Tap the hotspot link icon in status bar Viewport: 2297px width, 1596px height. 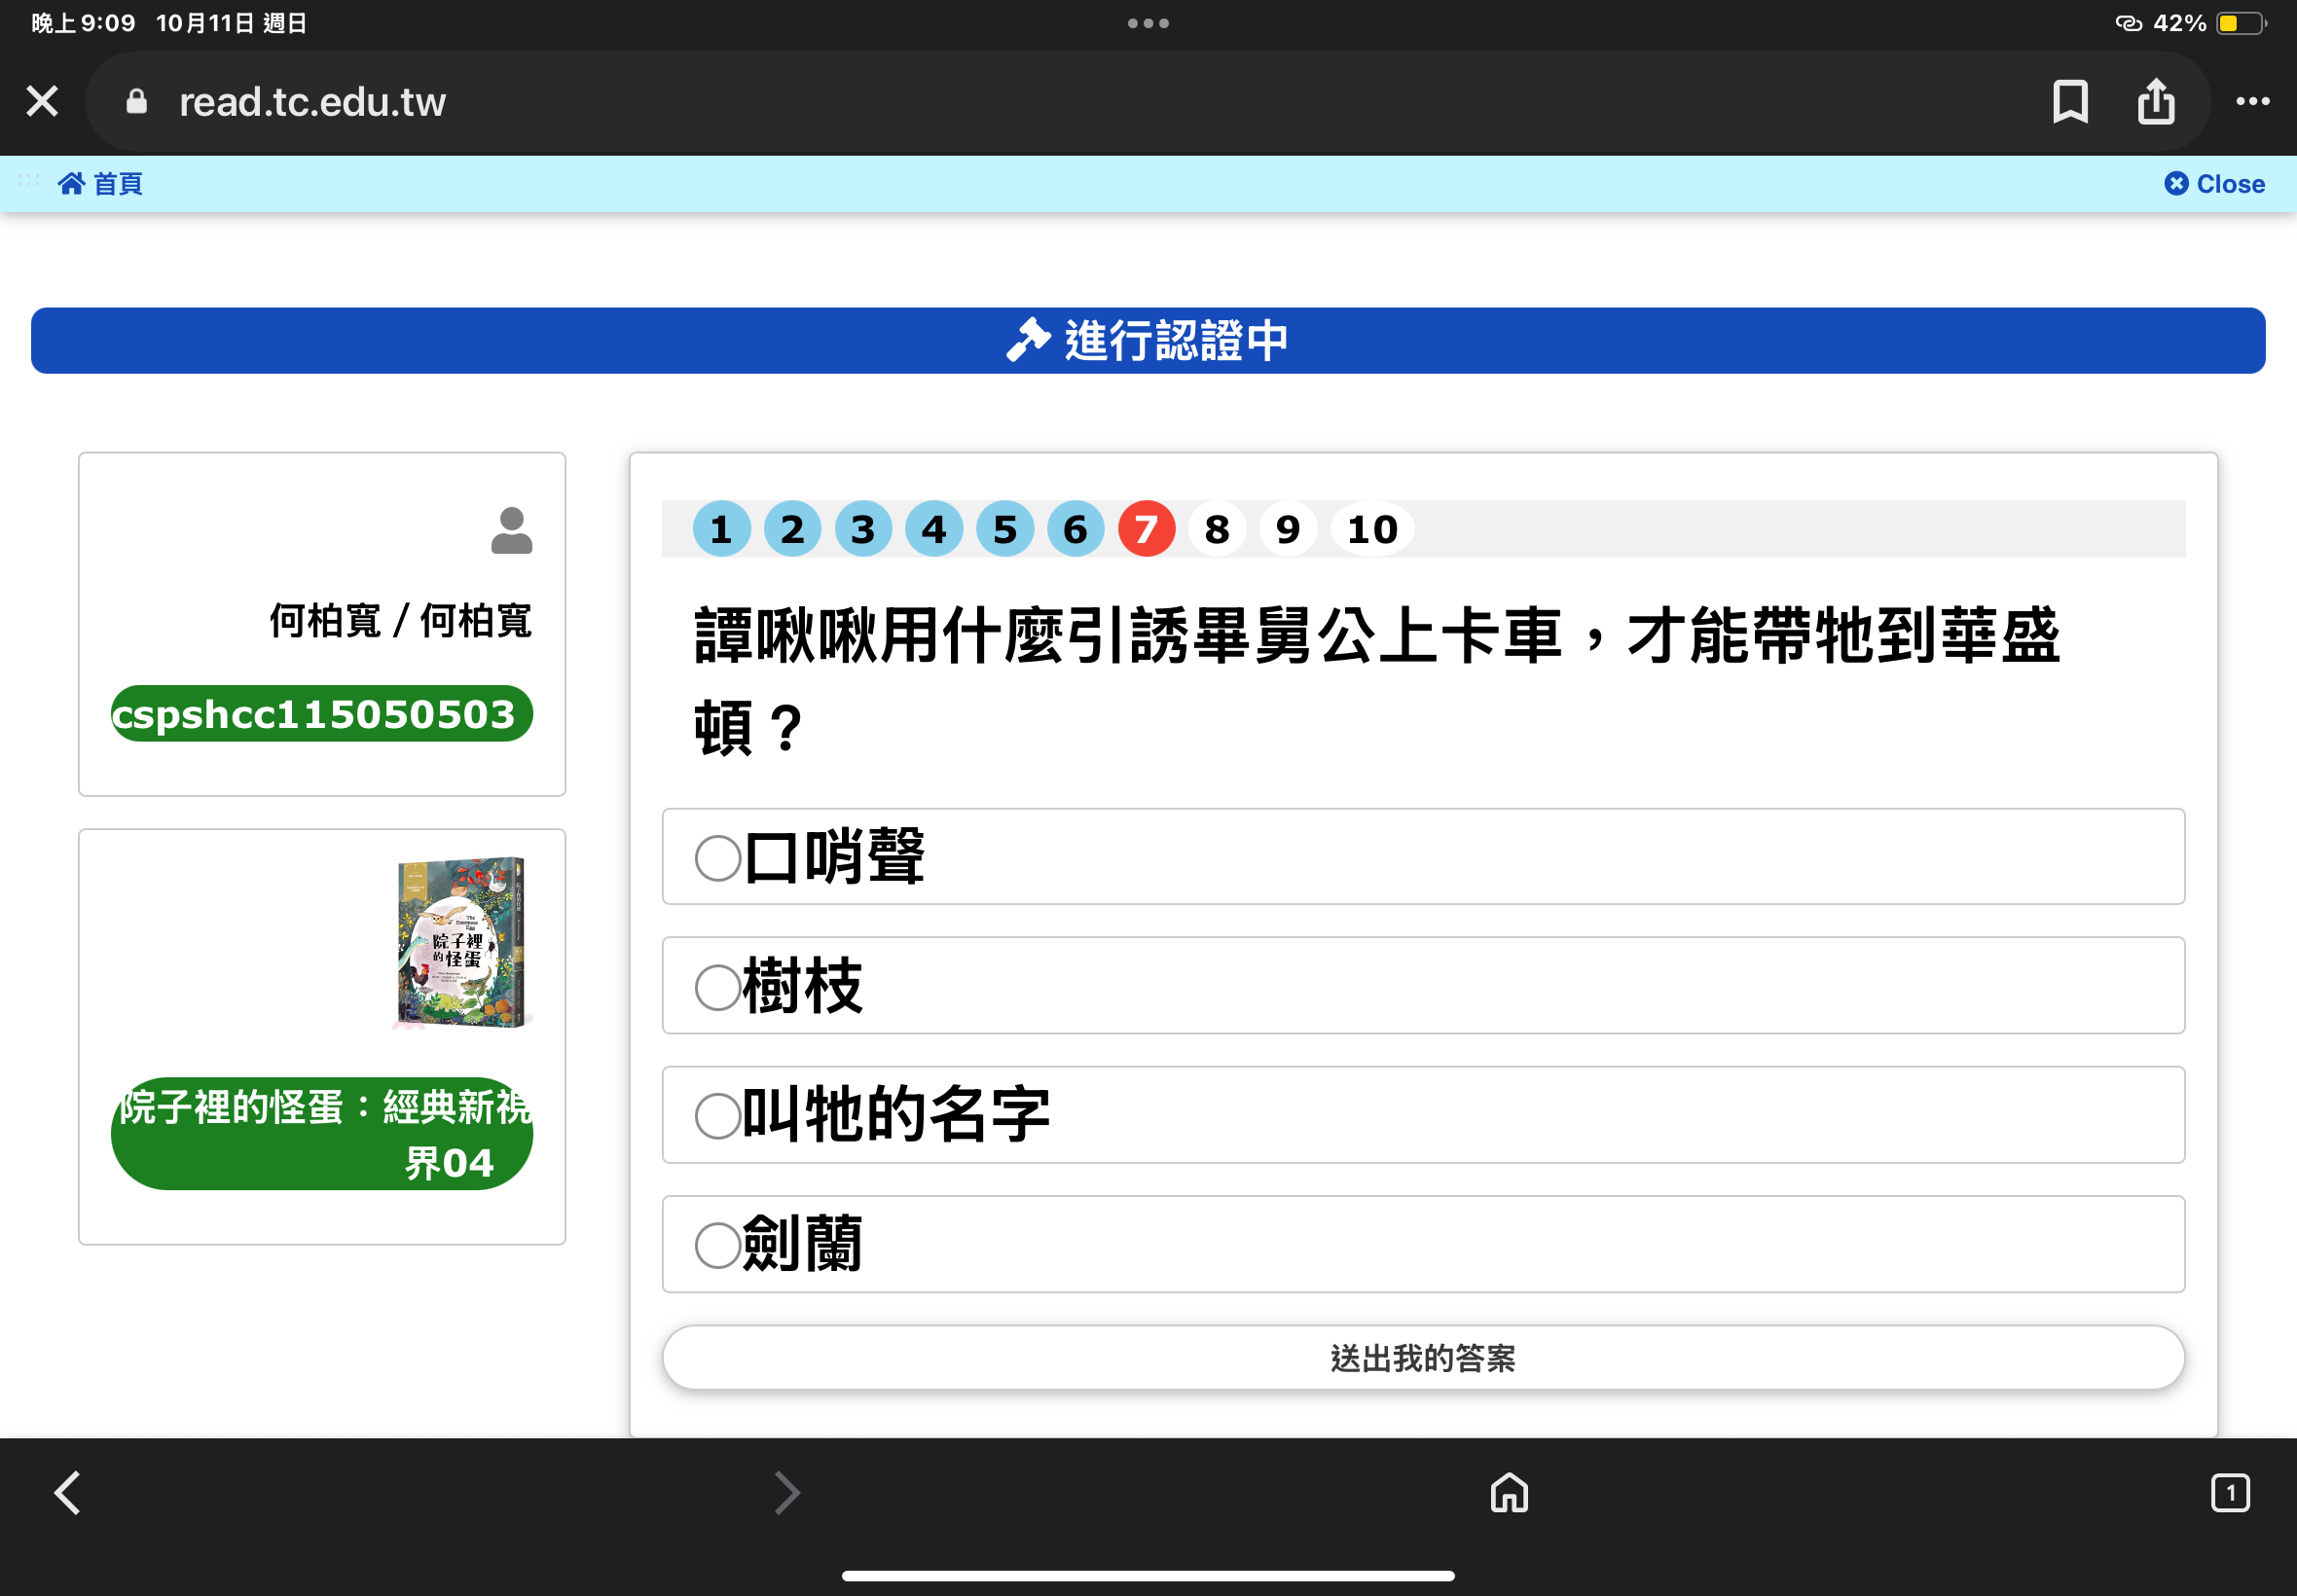(2128, 23)
